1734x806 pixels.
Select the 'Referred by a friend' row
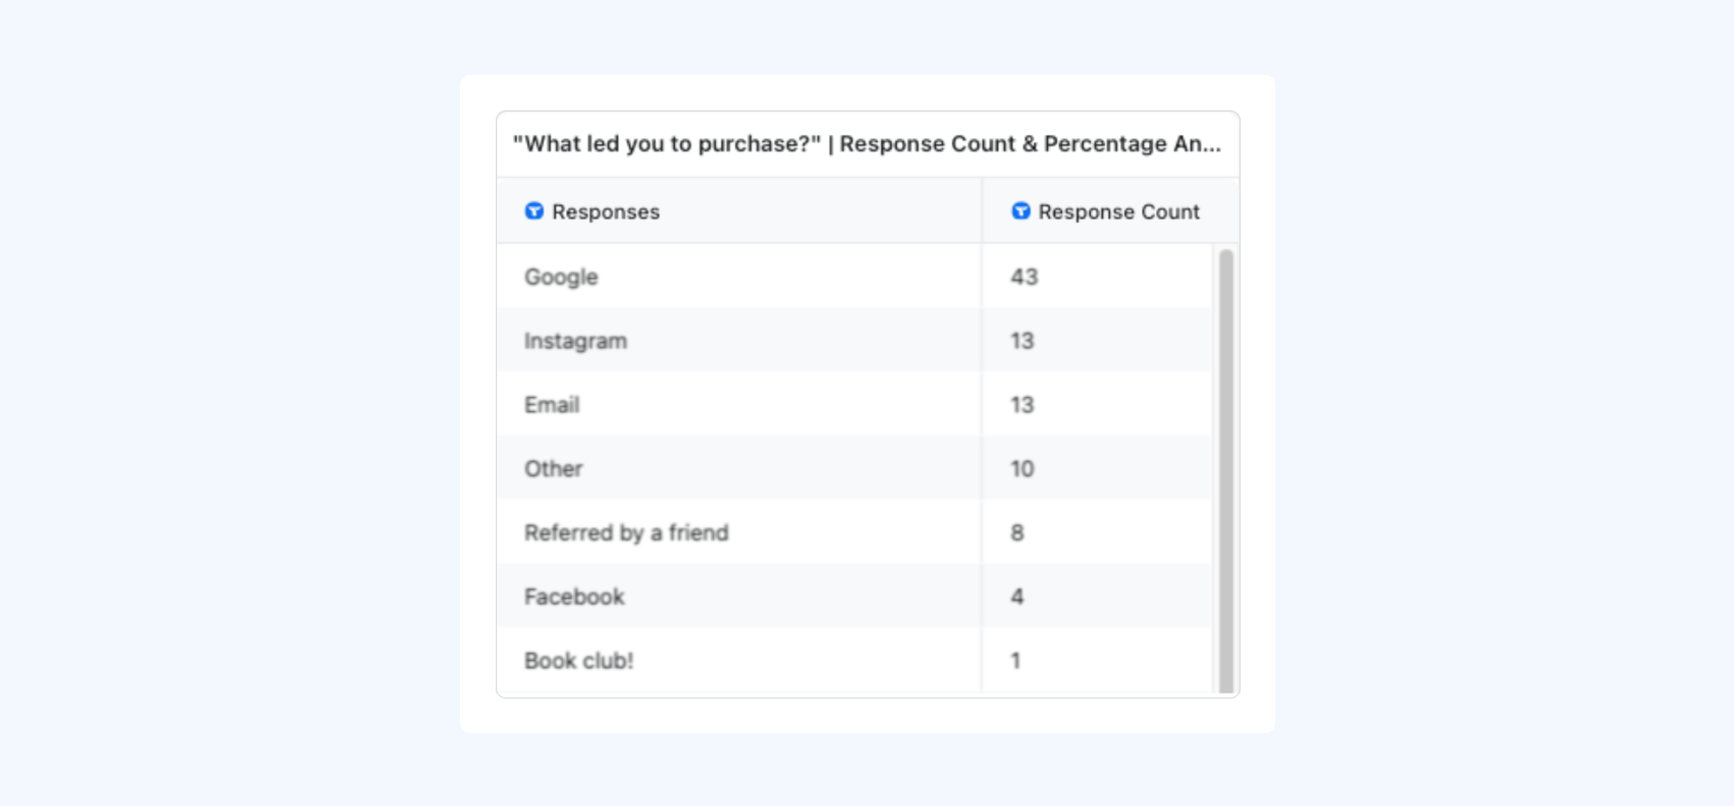pyautogui.click(x=855, y=533)
